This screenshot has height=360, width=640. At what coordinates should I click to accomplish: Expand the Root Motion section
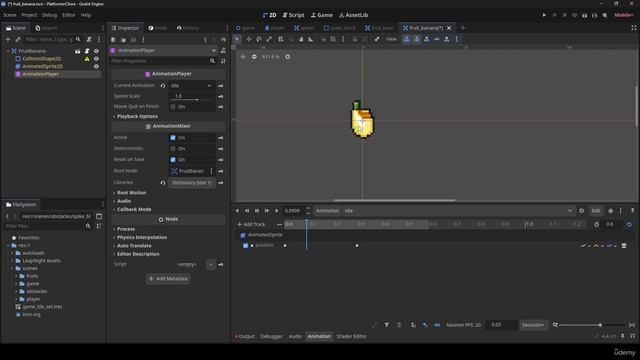131,193
